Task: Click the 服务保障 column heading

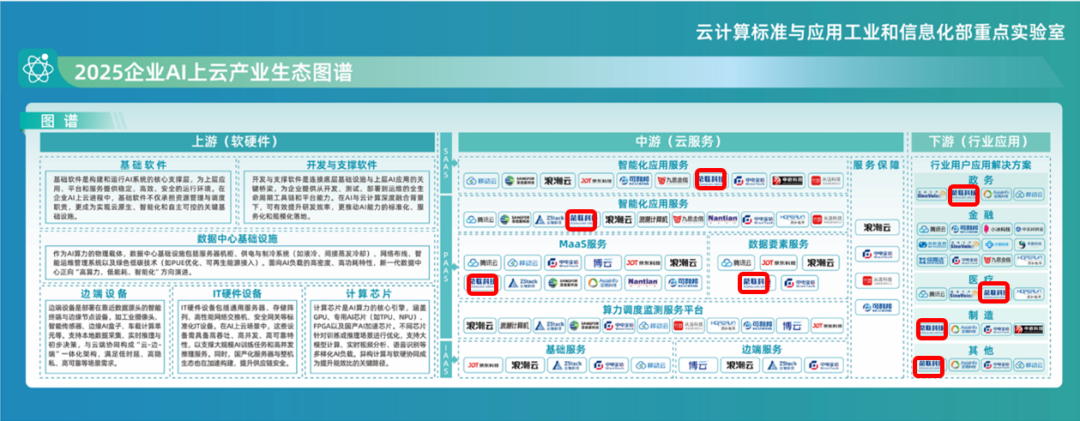Action: 876,165
